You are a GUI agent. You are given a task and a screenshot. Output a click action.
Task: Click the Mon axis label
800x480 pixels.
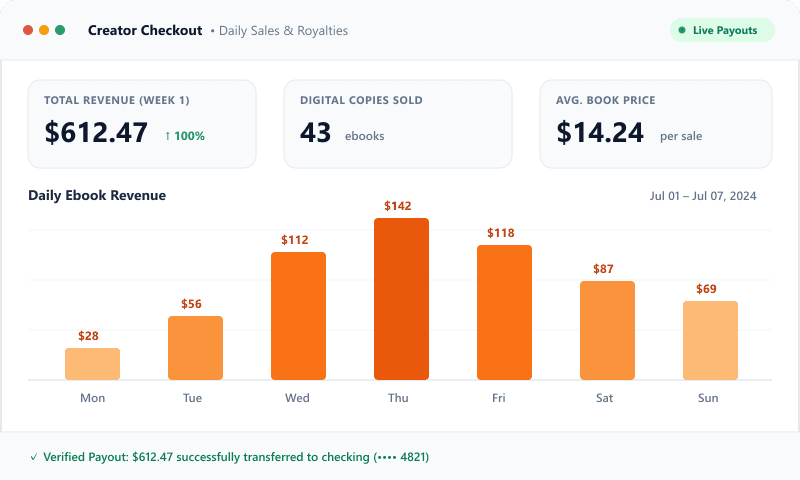tap(92, 398)
